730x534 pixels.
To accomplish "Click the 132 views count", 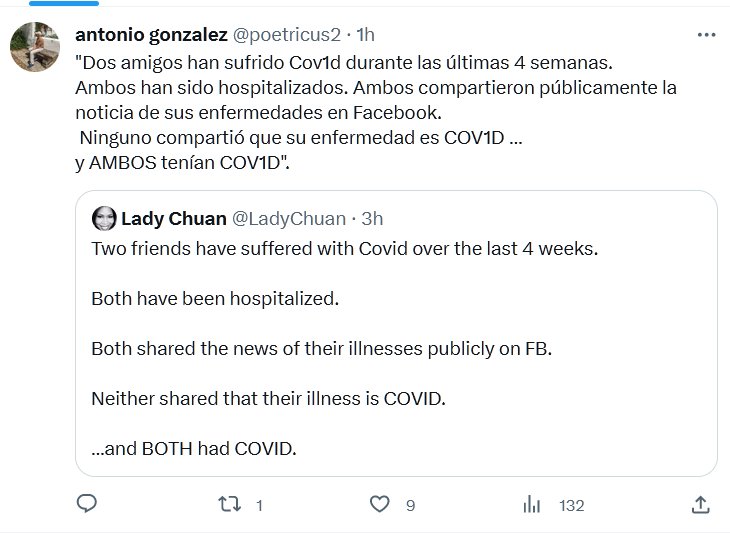I will [x=571, y=505].
